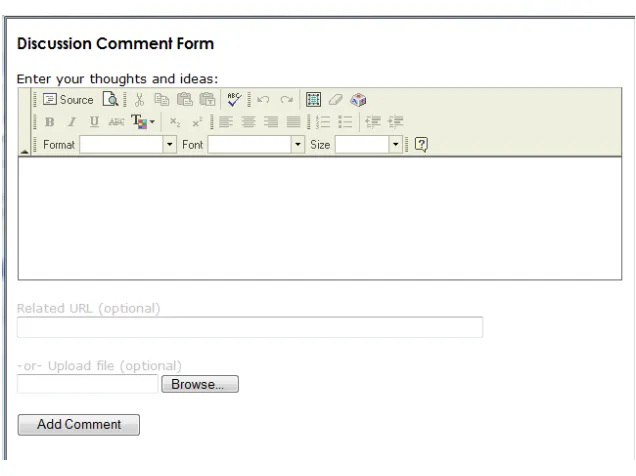Click inside the Size combo box field

click(x=362, y=144)
